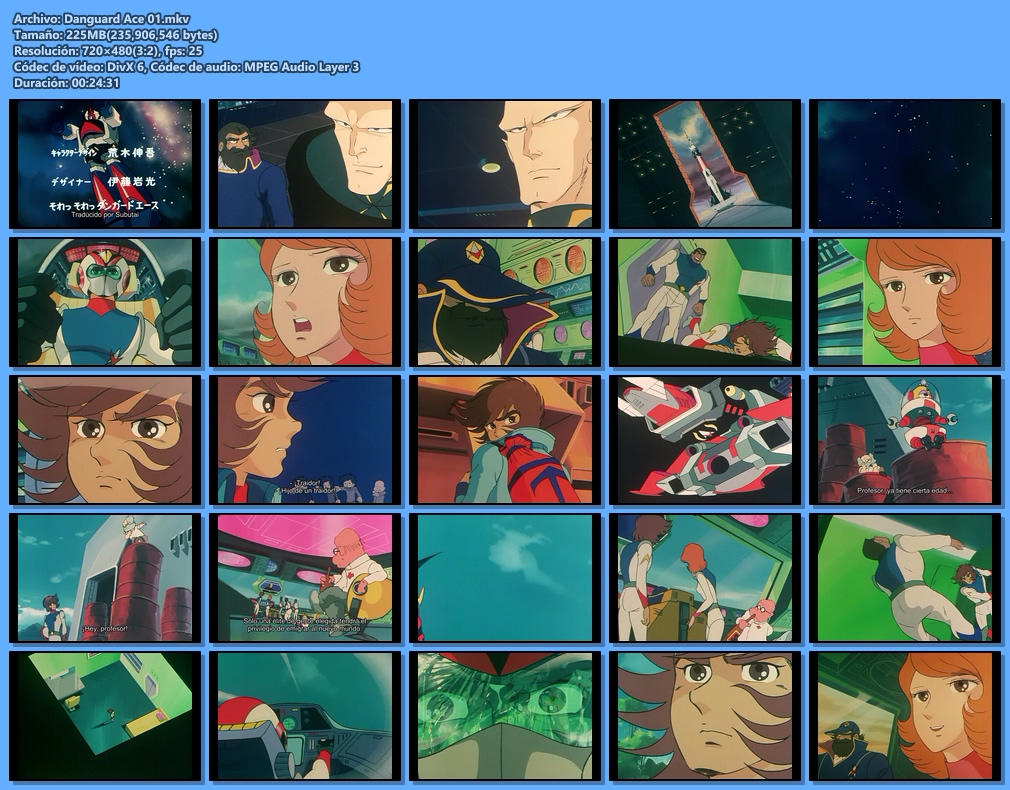Image resolution: width=1010 pixels, height=790 pixels.
Task: Open the robot cockpit frame with gloved fists
Action: coord(105,302)
